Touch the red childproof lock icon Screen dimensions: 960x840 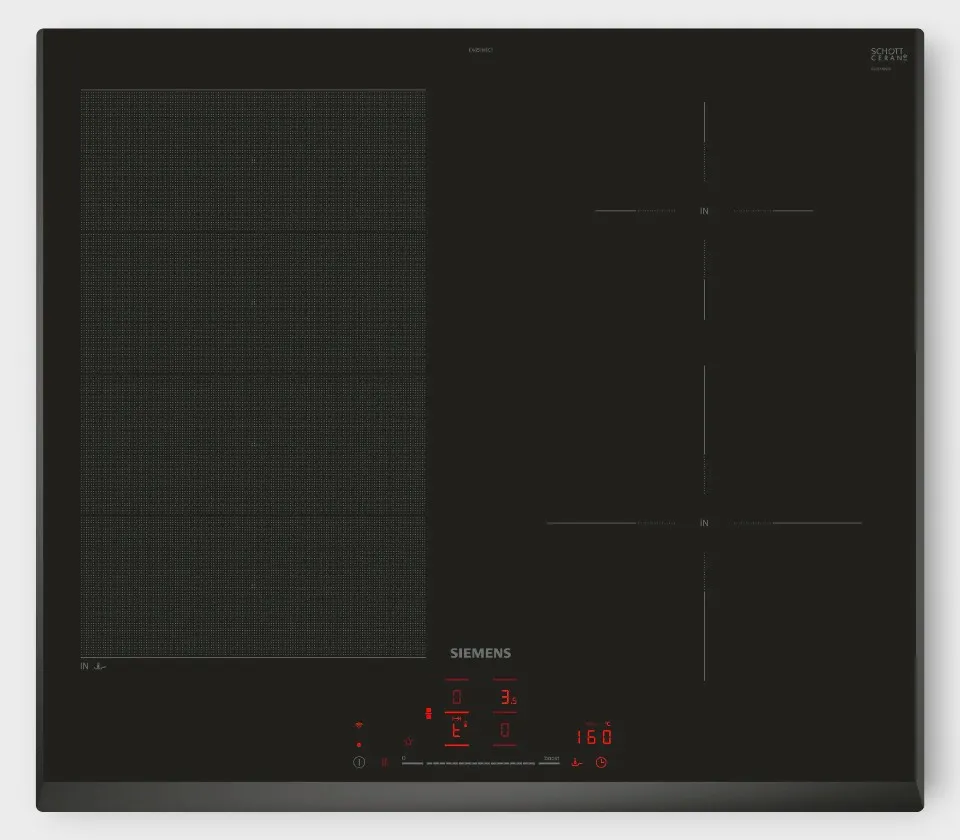[x=407, y=741]
